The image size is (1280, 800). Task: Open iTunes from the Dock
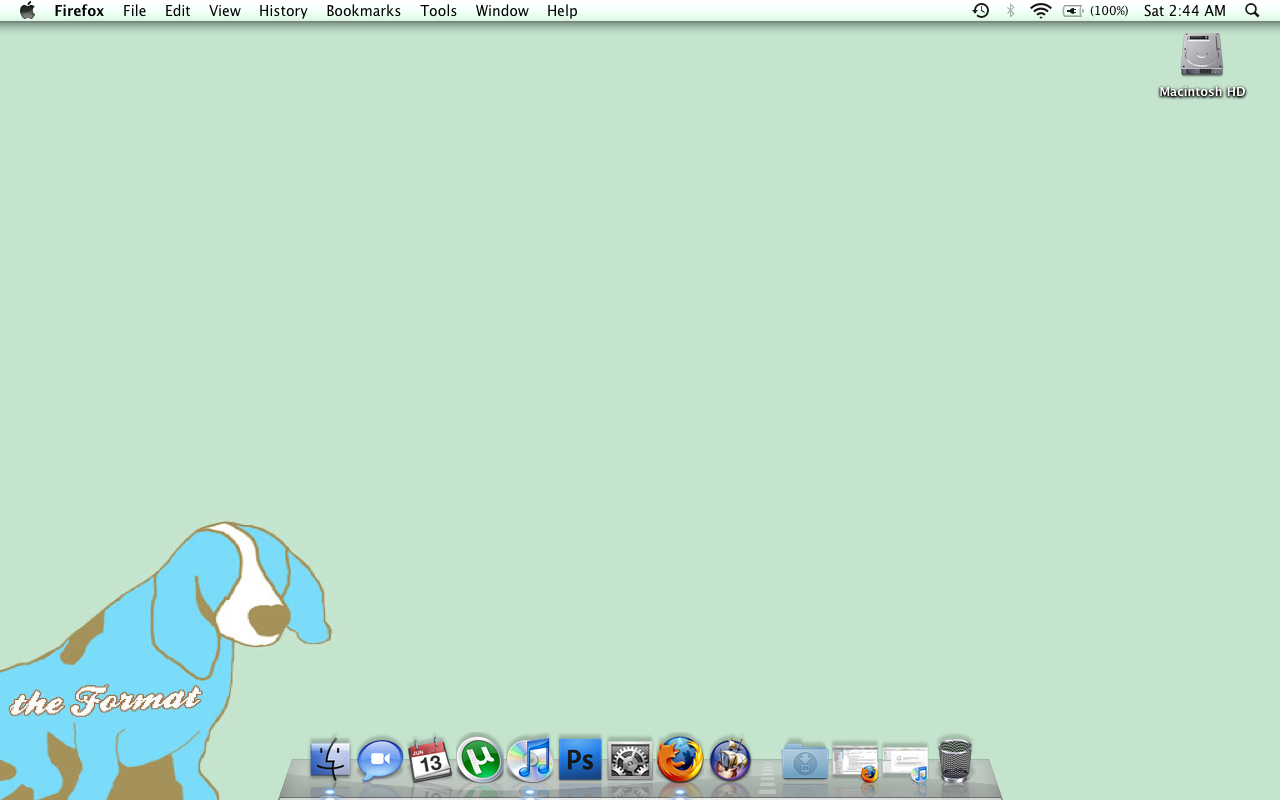pos(530,760)
